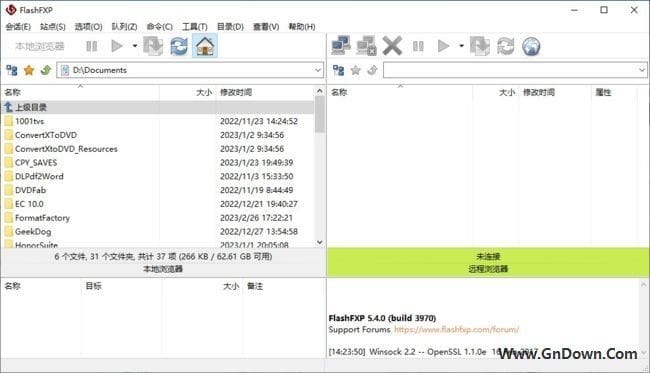Click the remote pane transfer play button

point(444,46)
